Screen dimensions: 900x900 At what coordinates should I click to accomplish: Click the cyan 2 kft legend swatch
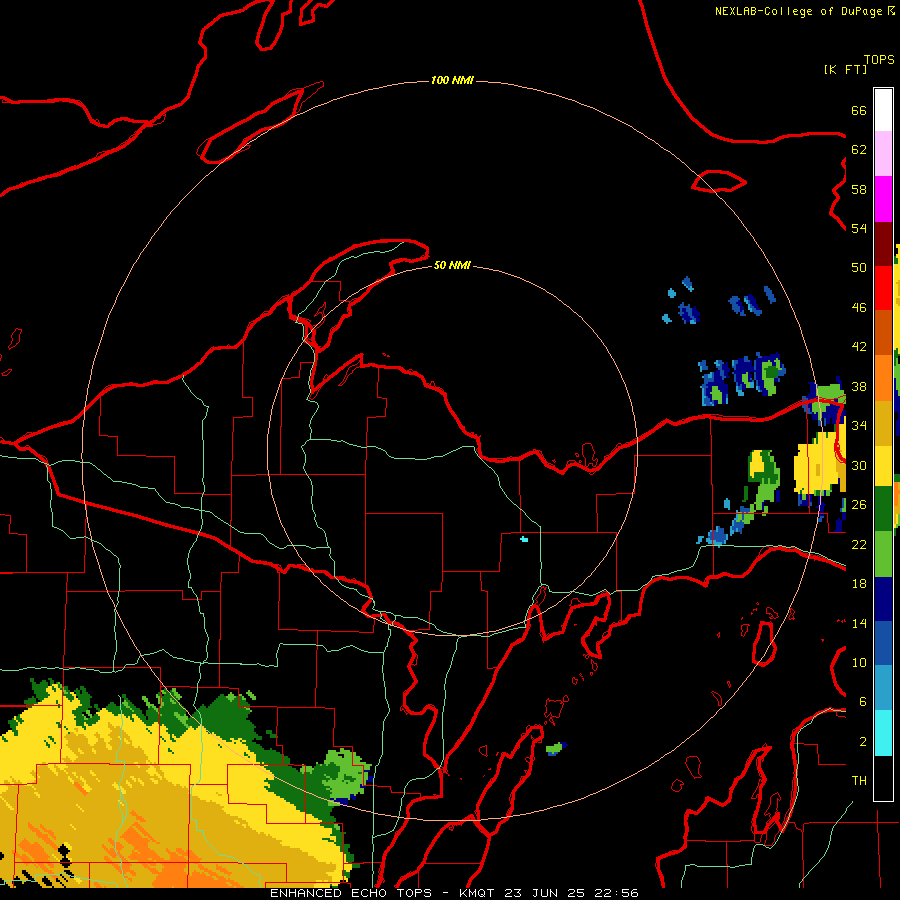(883, 733)
